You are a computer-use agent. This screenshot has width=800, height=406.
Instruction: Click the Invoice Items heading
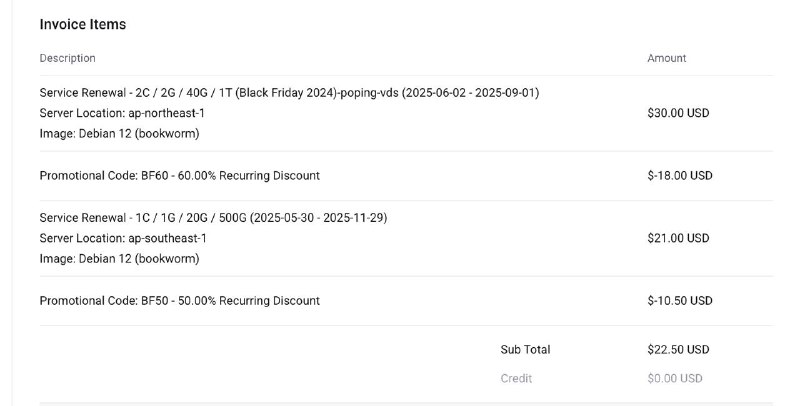83,24
